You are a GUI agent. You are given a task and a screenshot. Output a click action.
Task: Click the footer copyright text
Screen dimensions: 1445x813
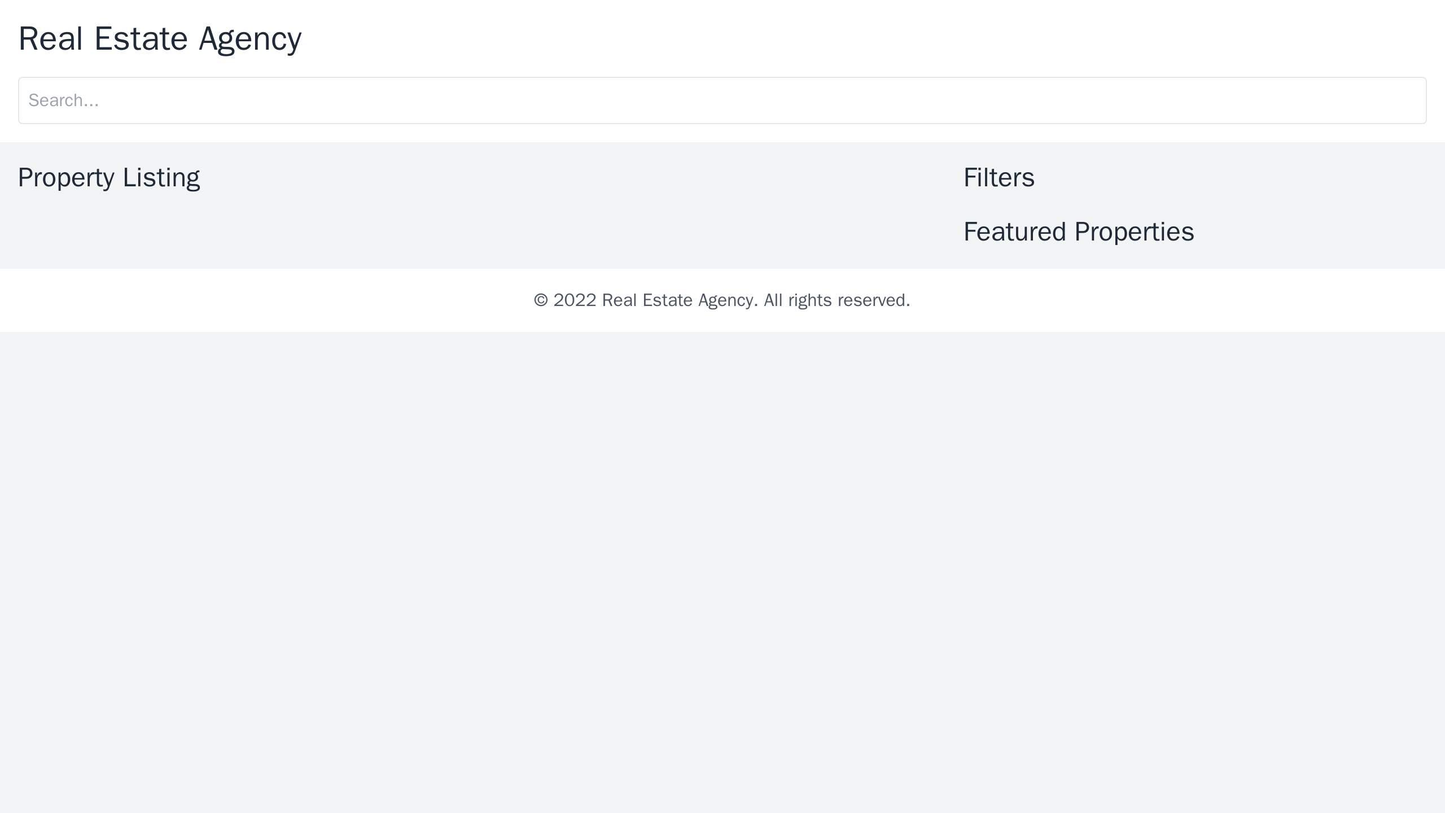tap(721, 300)
